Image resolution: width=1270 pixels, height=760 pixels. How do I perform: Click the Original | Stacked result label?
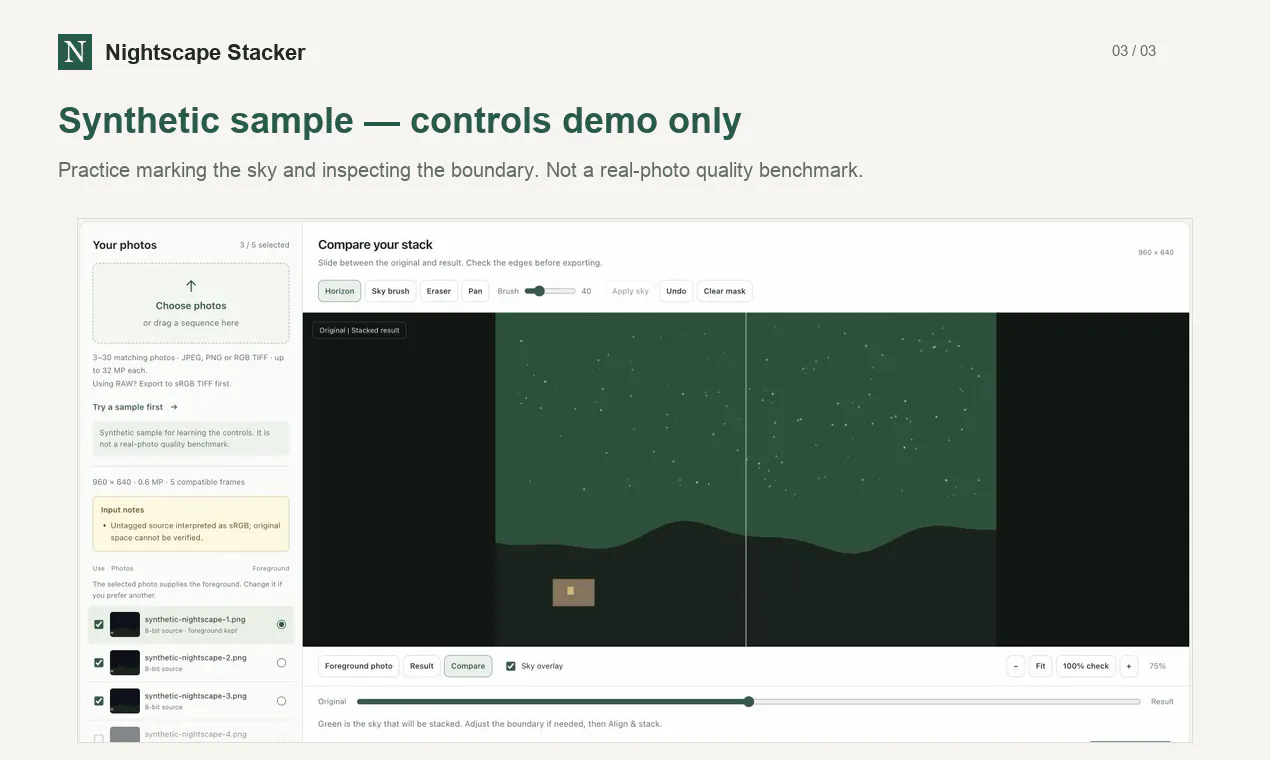(360, 330)
